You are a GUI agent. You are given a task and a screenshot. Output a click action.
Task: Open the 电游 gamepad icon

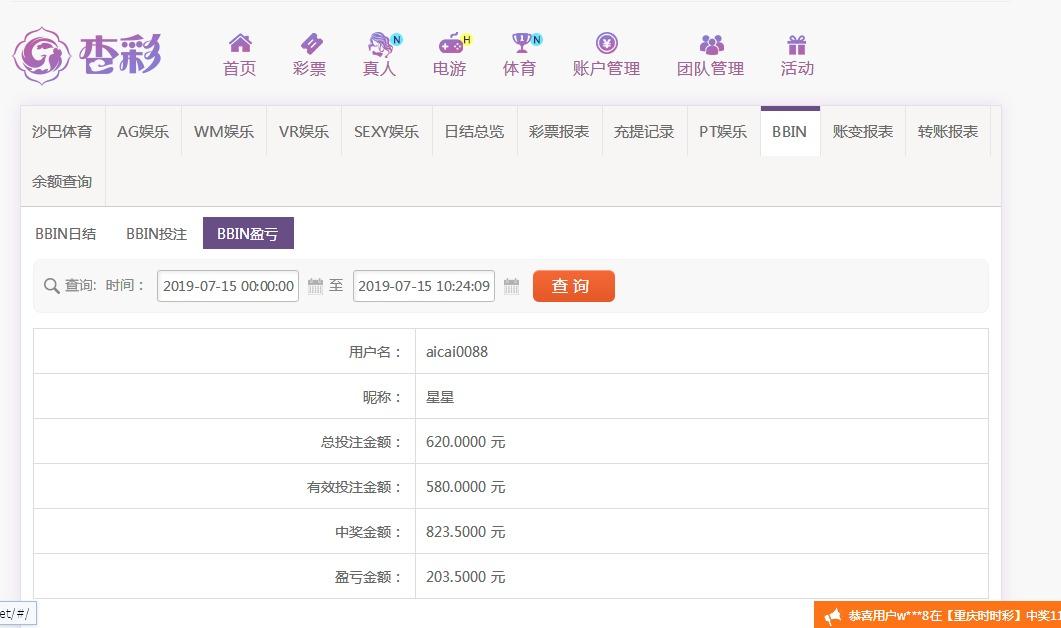(450, 44)
